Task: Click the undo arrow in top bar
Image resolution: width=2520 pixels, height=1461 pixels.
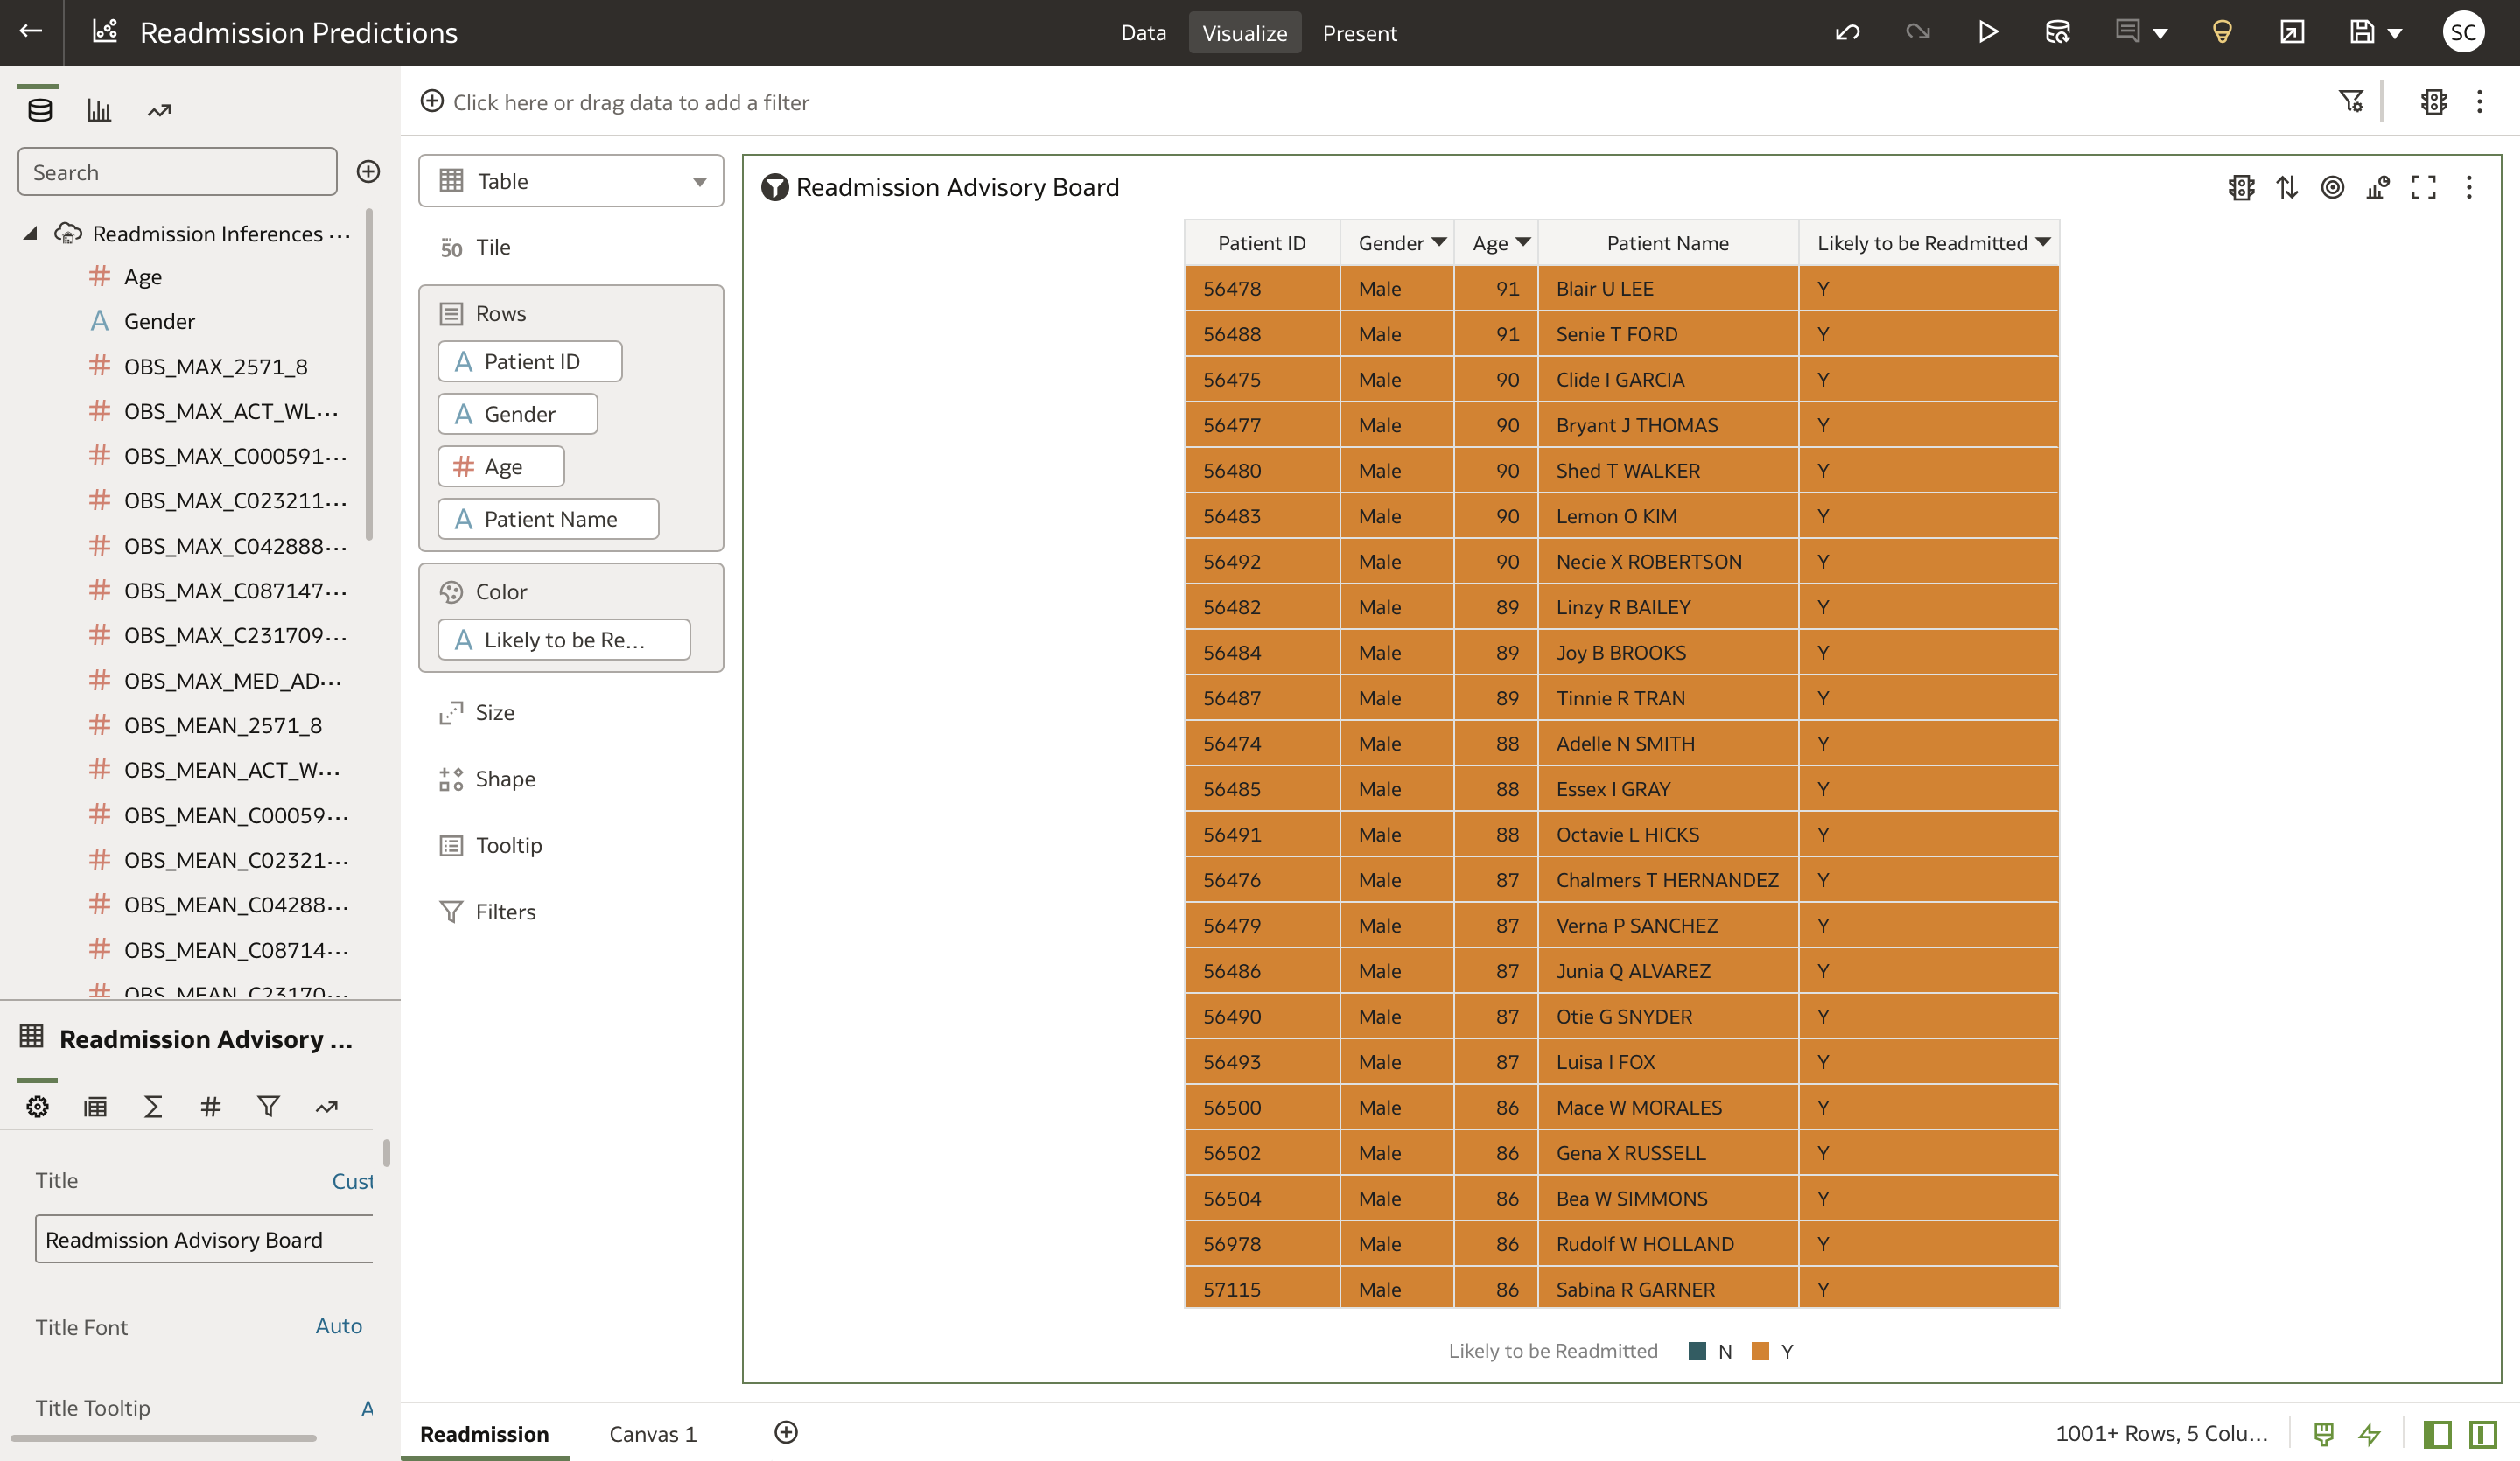Action: coord(1847,32)
